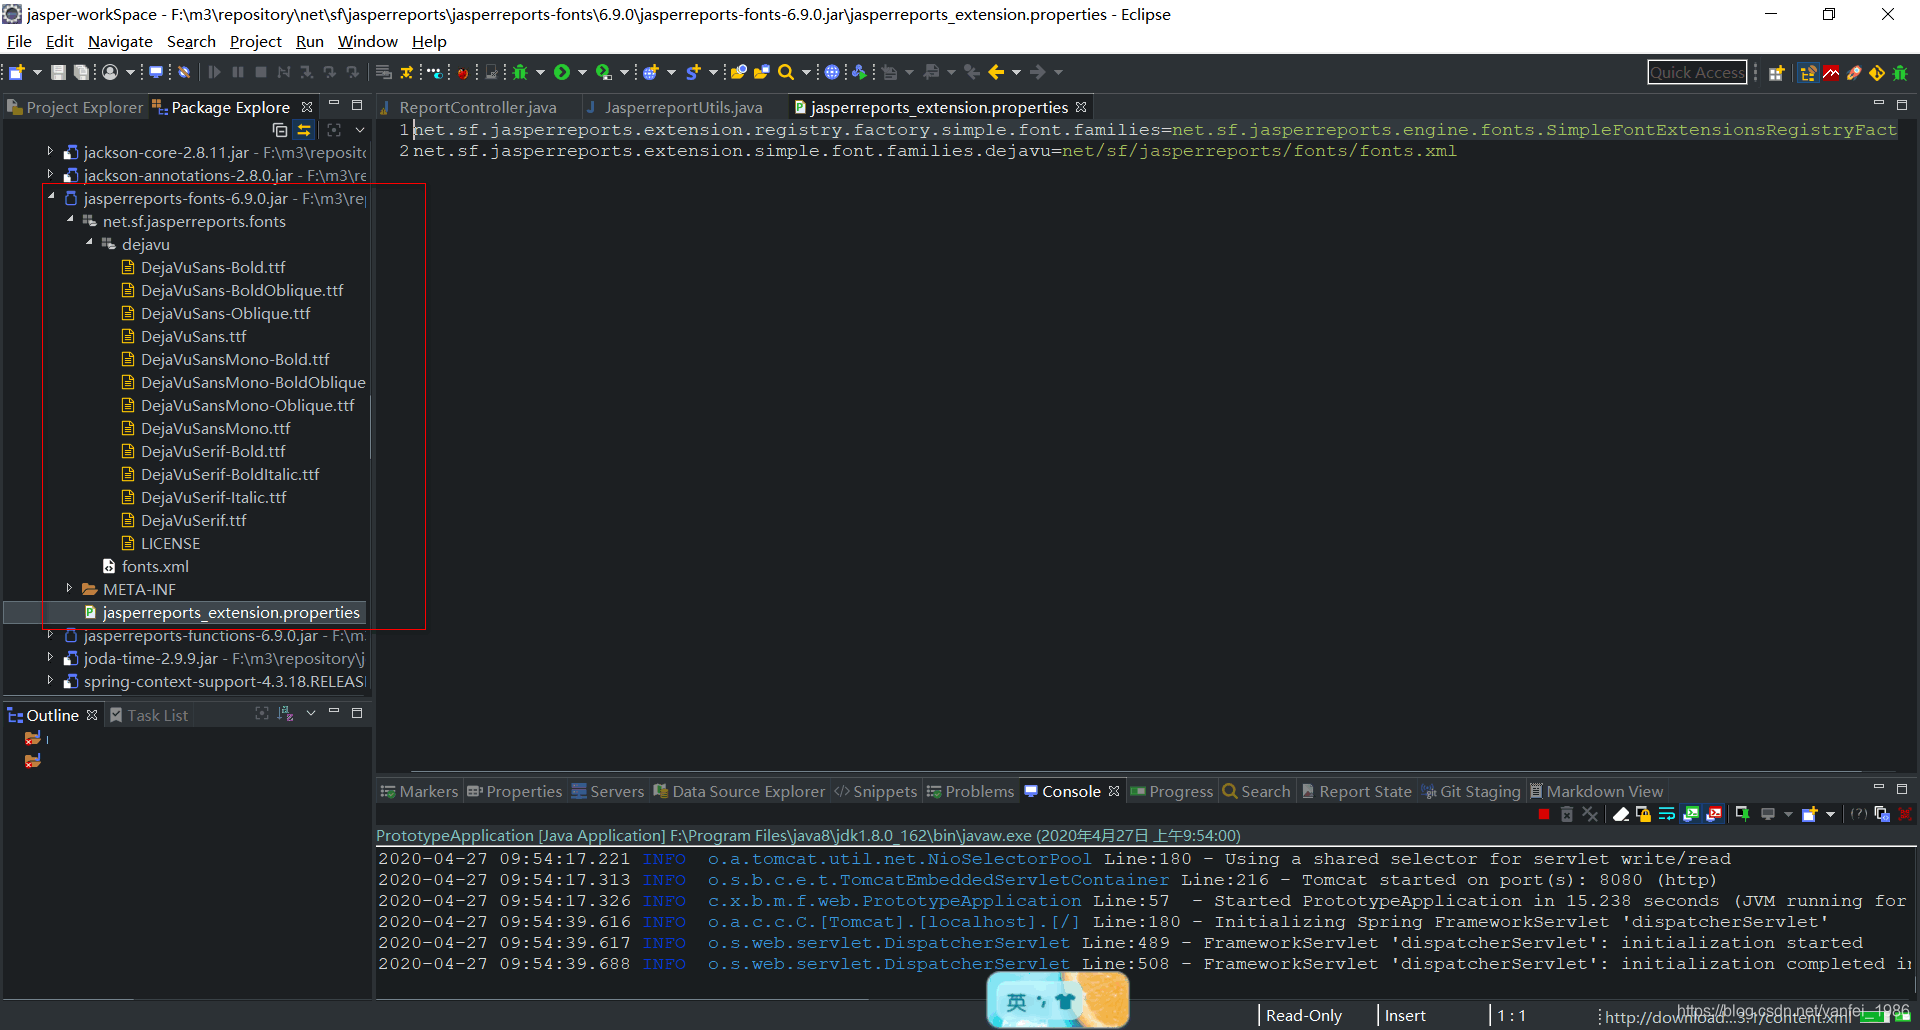Click the rocket perspective icon

(1854, 73)
